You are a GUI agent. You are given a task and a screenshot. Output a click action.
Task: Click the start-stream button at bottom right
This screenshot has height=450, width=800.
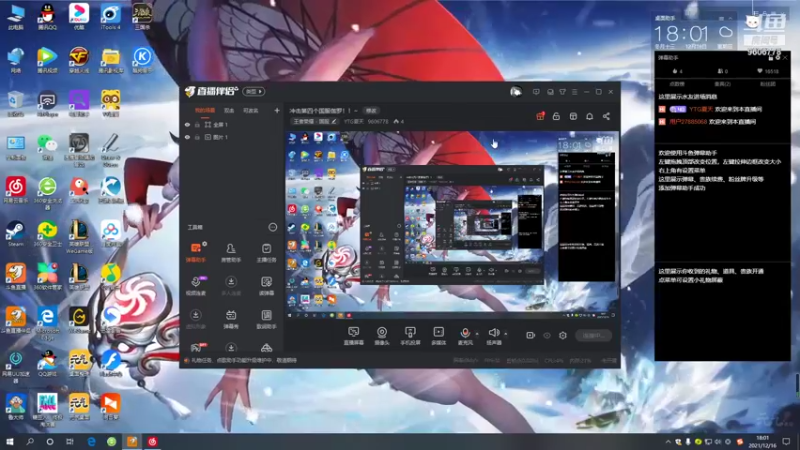coord(593,335)
